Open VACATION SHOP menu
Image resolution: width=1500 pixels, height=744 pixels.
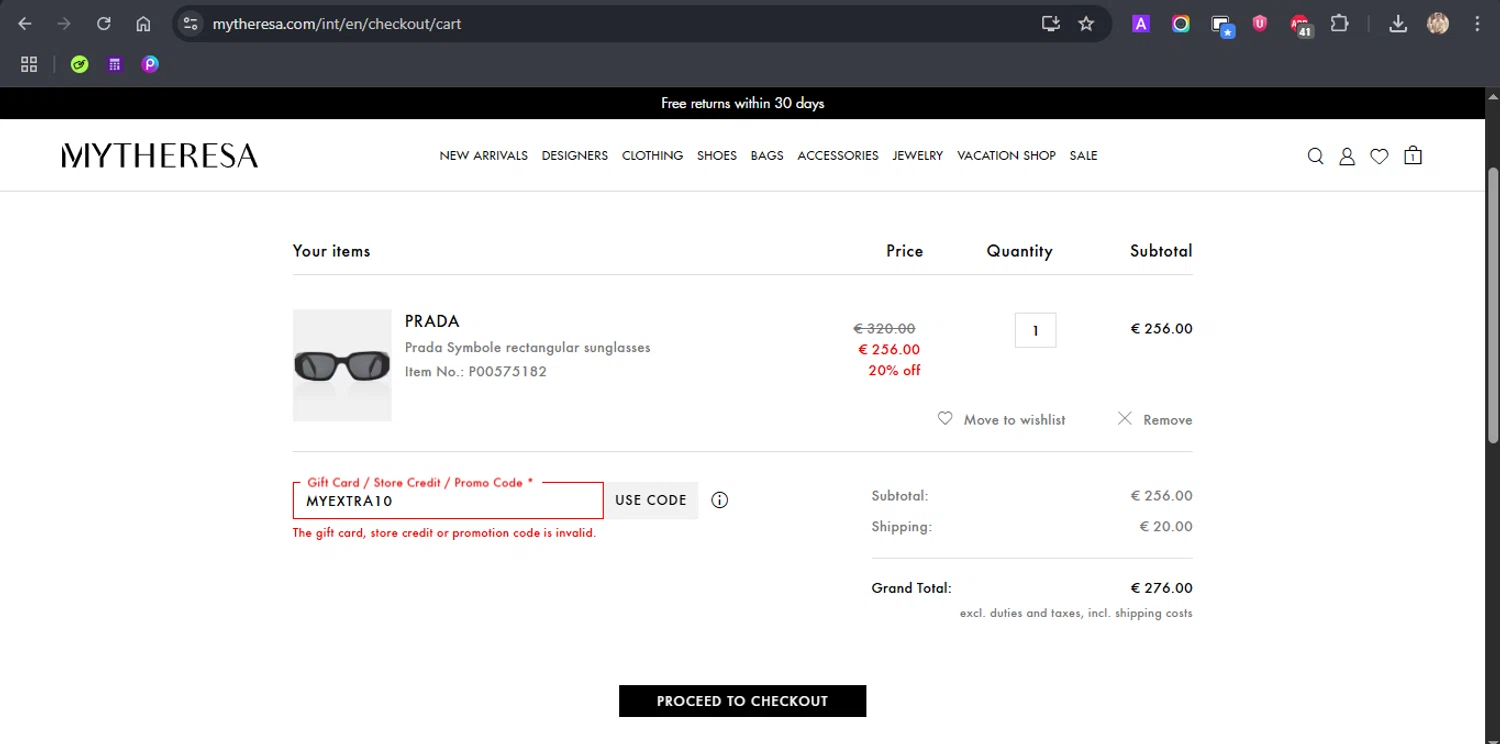click(x=1006, y=156)
